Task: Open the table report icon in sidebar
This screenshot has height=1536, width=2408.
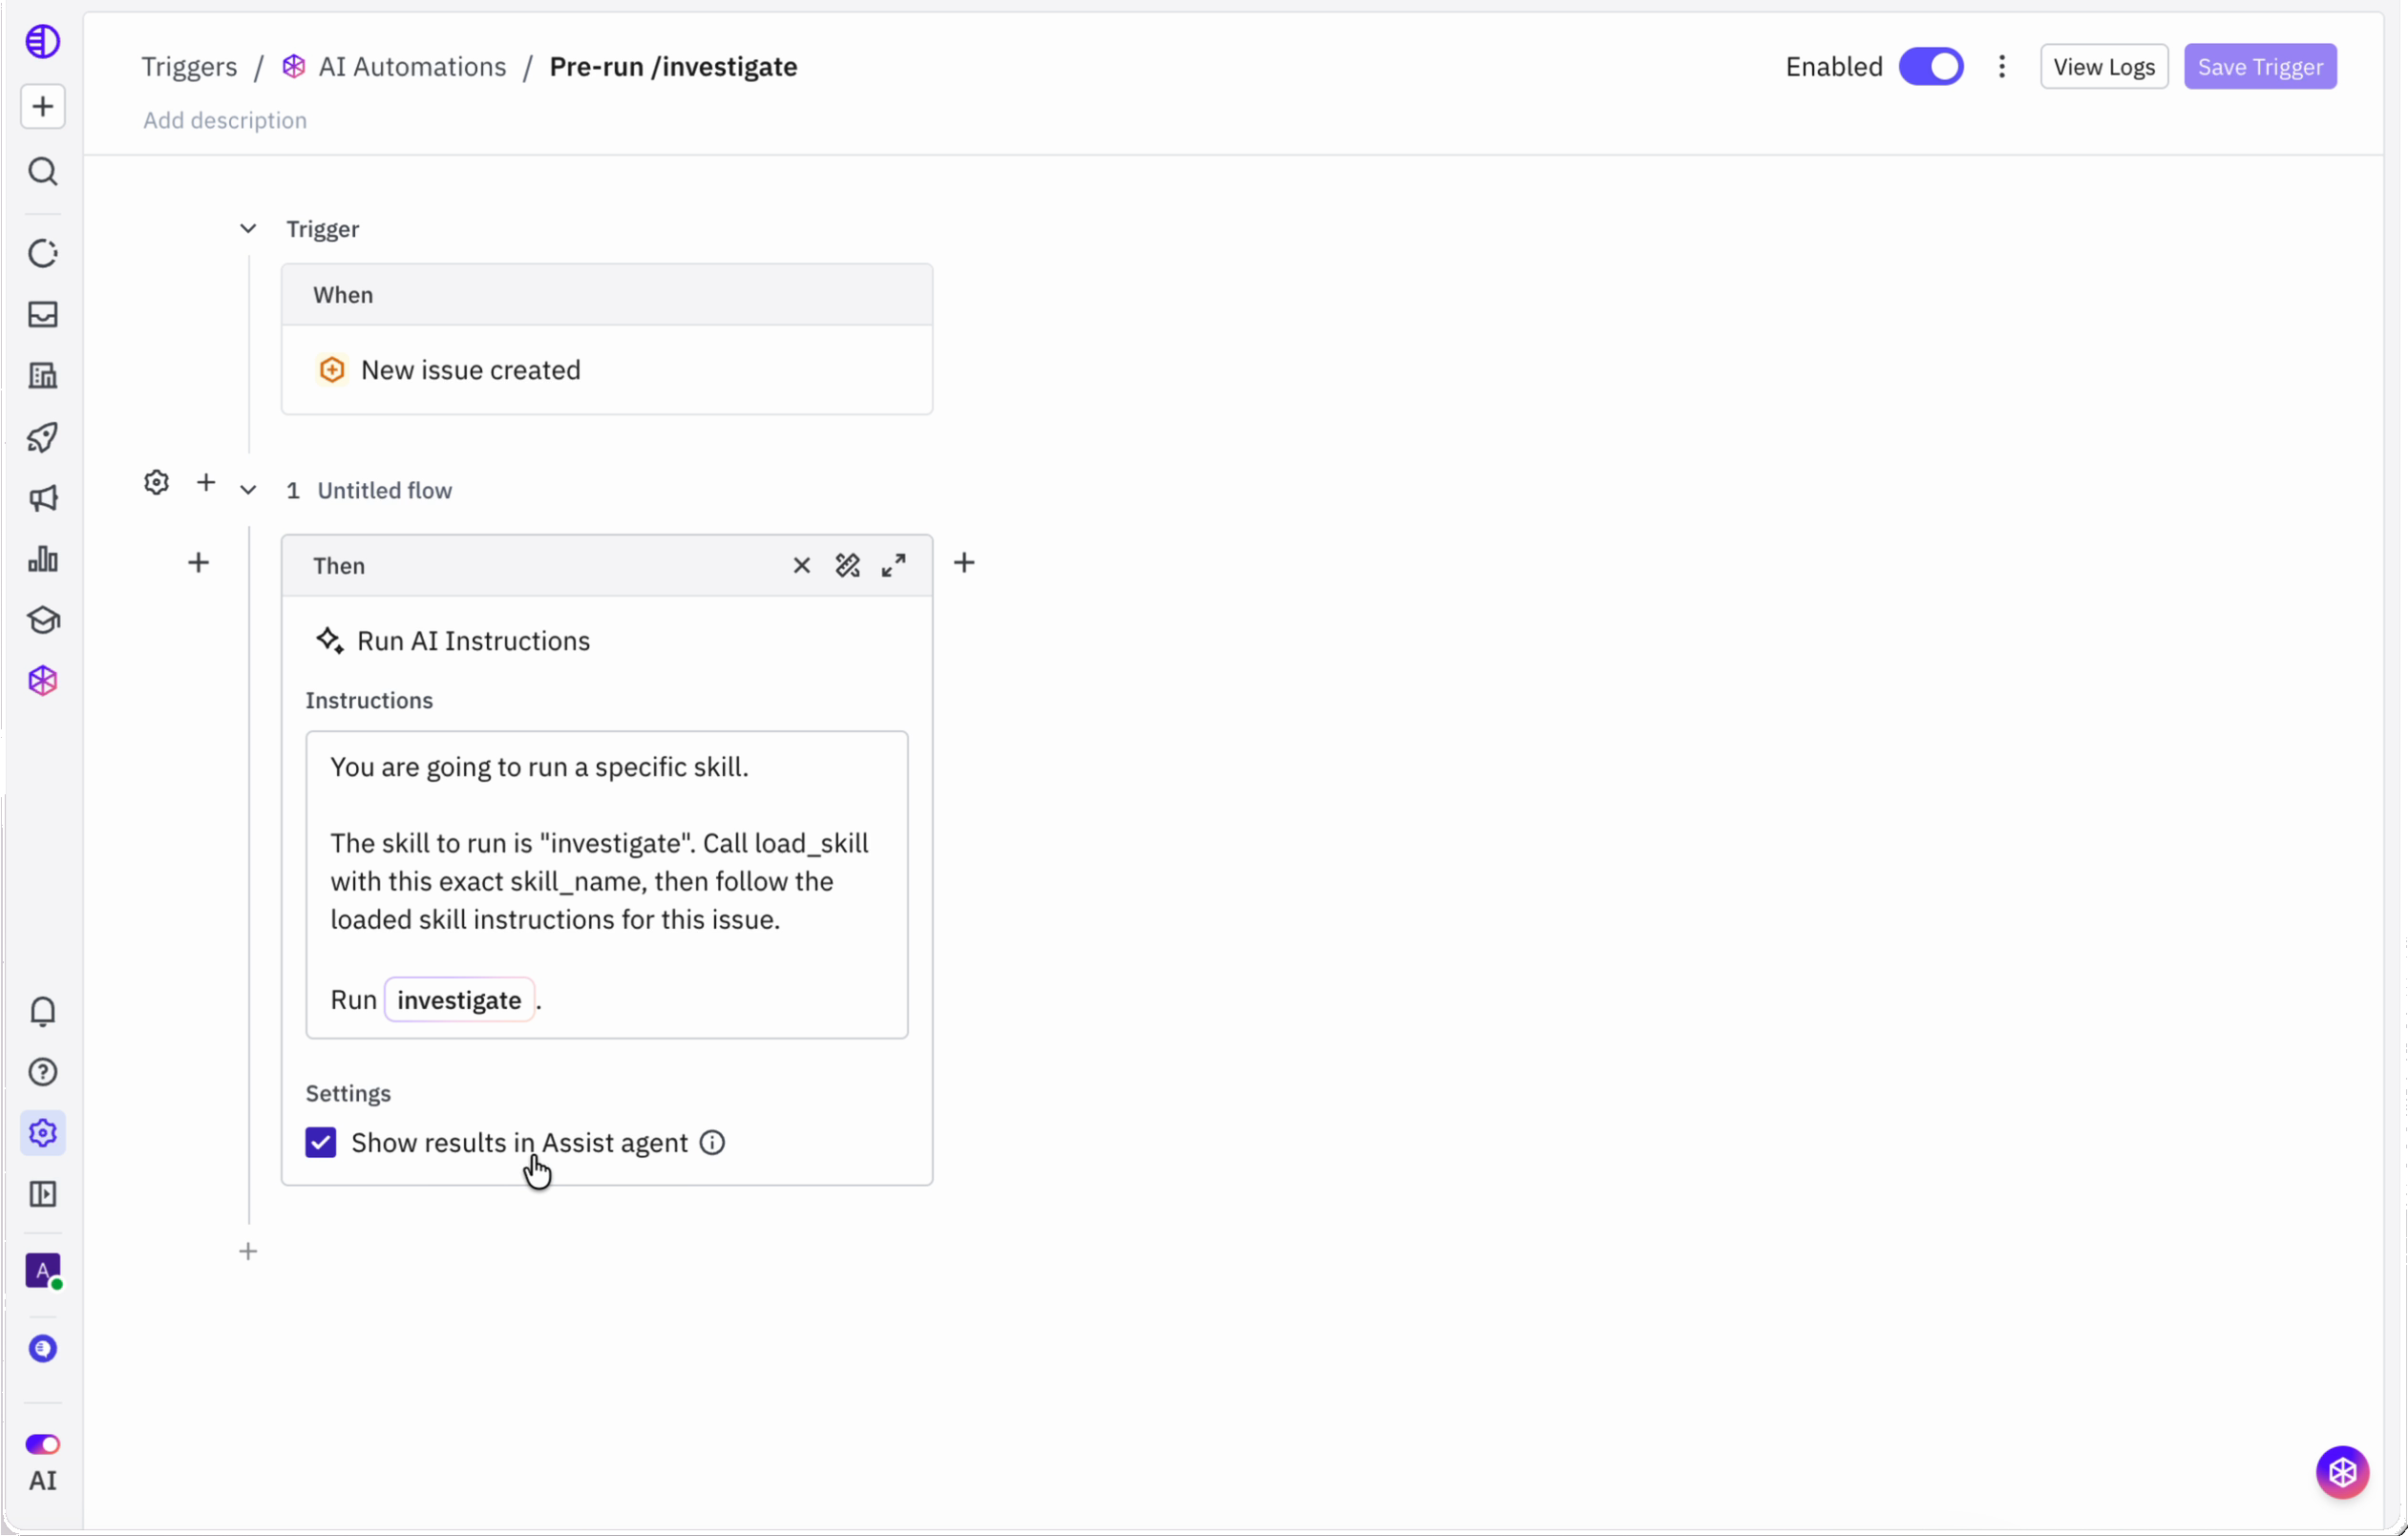Action: pos(42,376)
